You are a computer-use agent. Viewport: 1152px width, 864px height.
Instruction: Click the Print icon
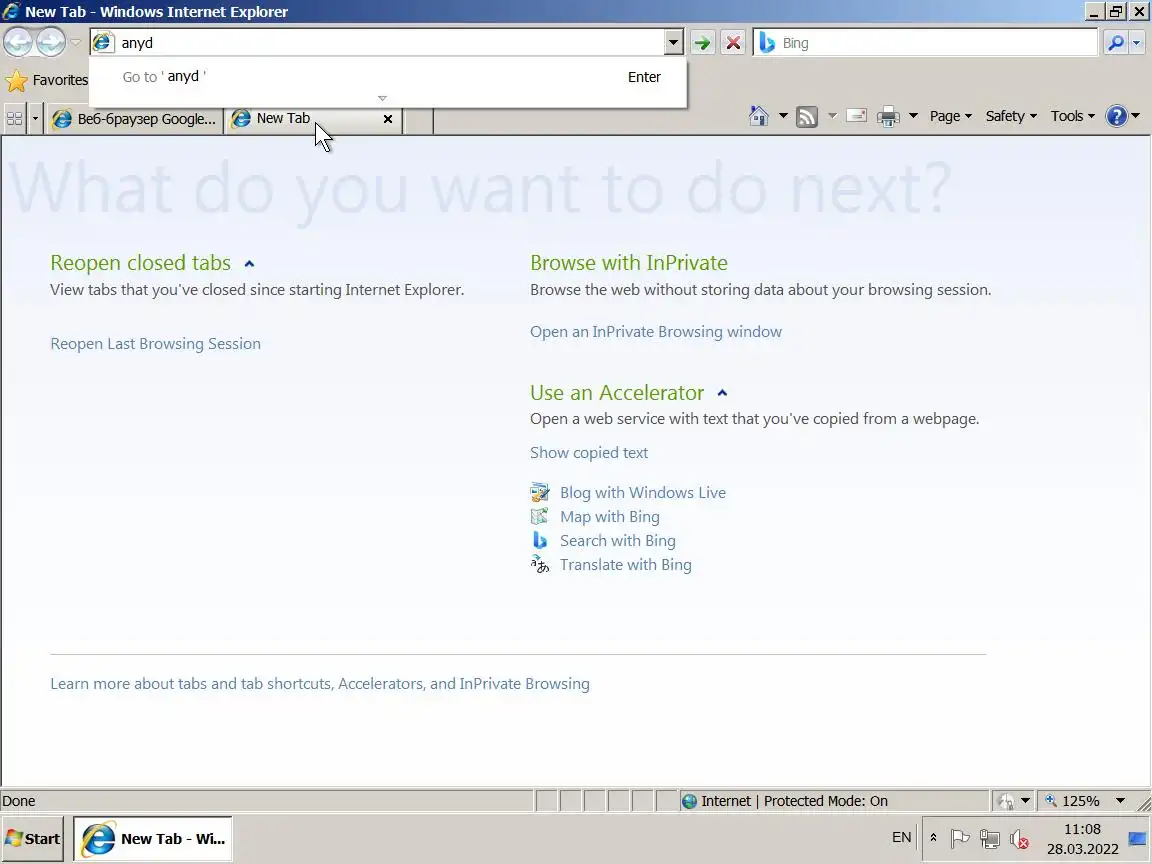click(888, 116)
